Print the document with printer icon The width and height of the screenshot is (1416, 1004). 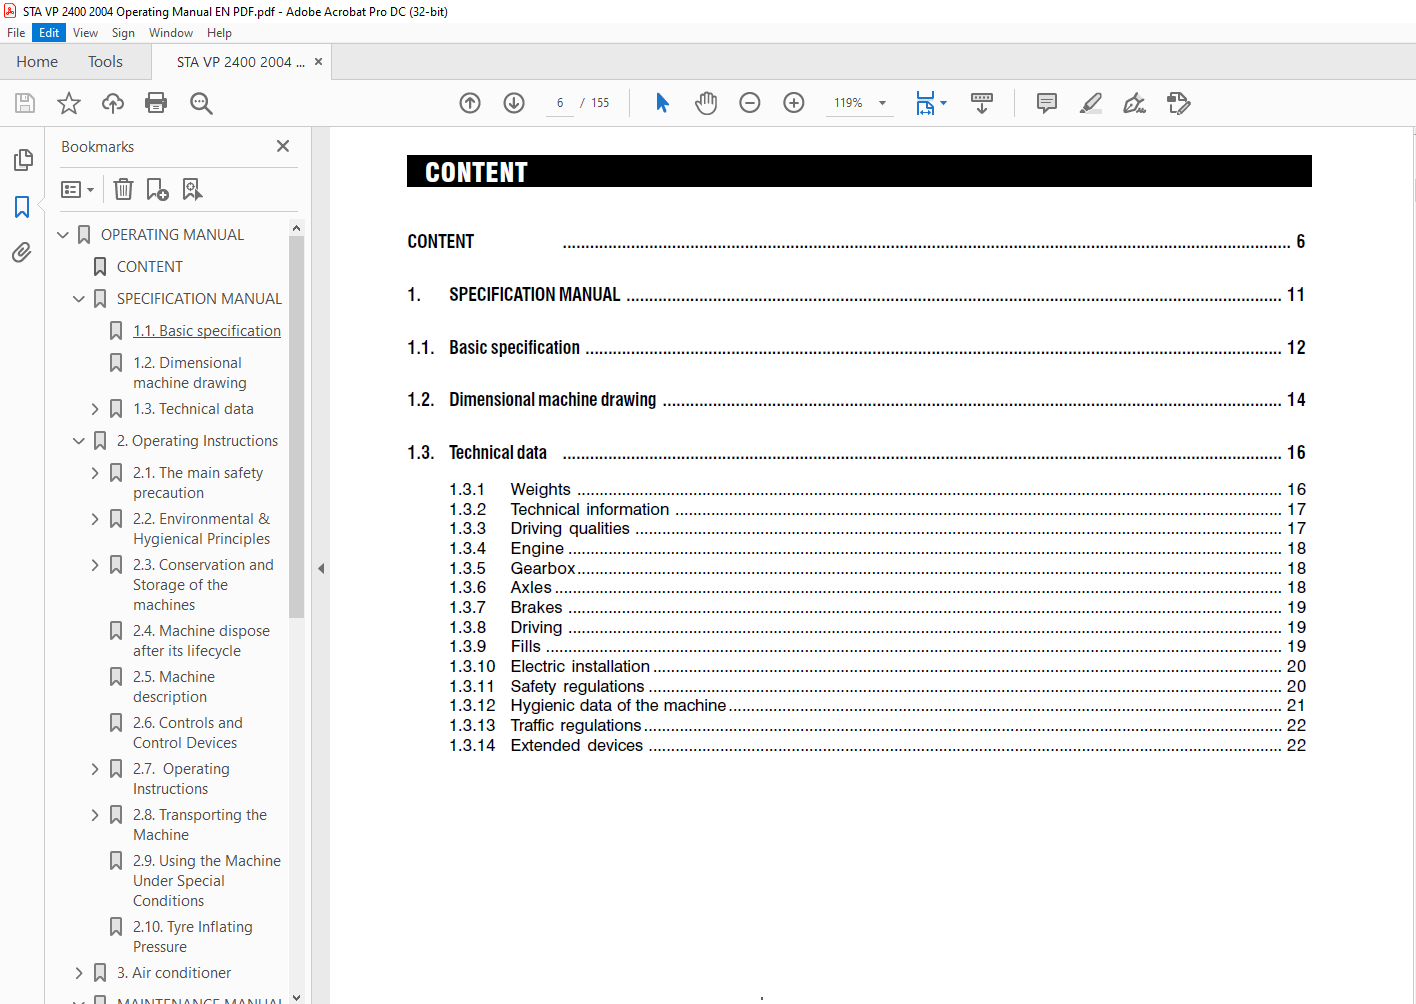tap(156, 103)
